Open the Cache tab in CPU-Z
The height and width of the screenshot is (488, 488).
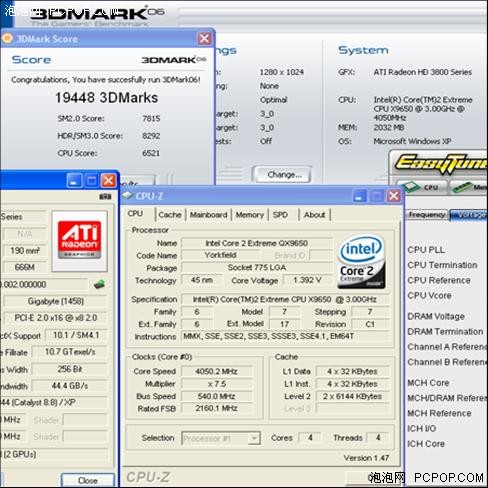tap(170, 215)
